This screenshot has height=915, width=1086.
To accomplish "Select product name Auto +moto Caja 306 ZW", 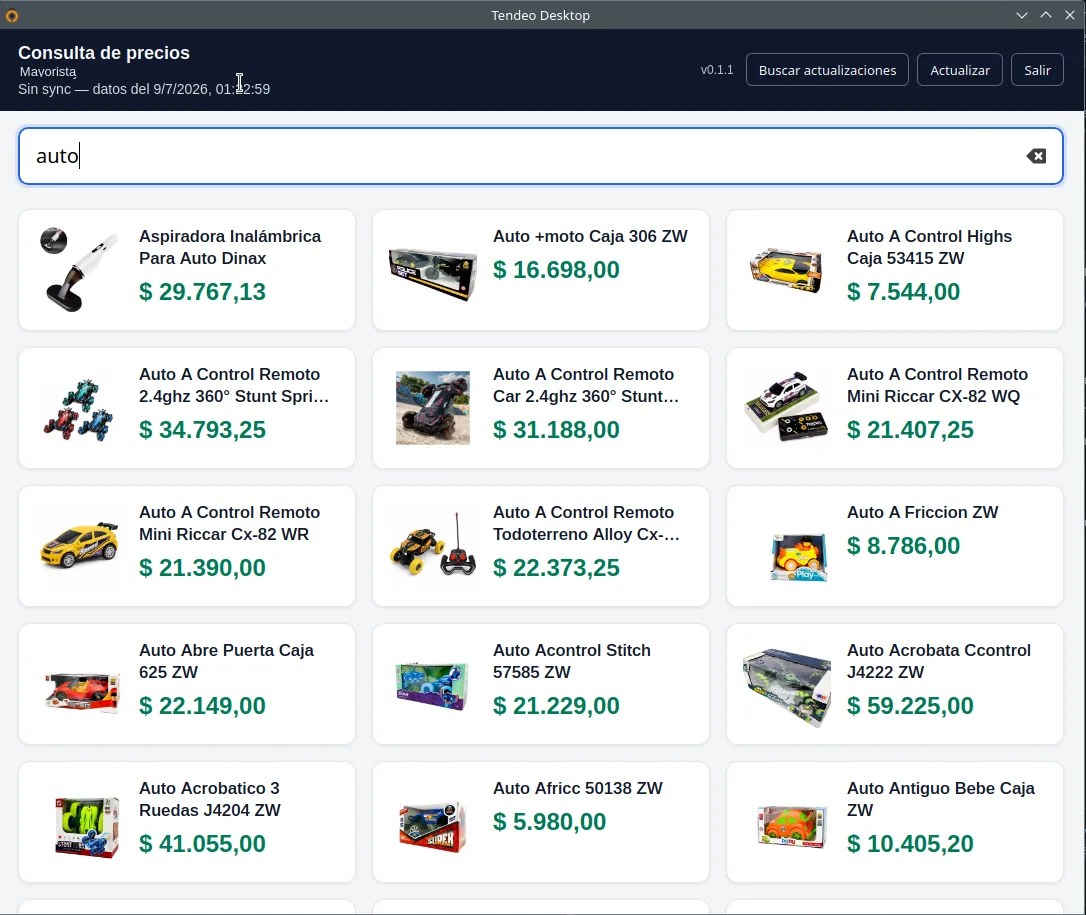I will click(x=590, y=236).
